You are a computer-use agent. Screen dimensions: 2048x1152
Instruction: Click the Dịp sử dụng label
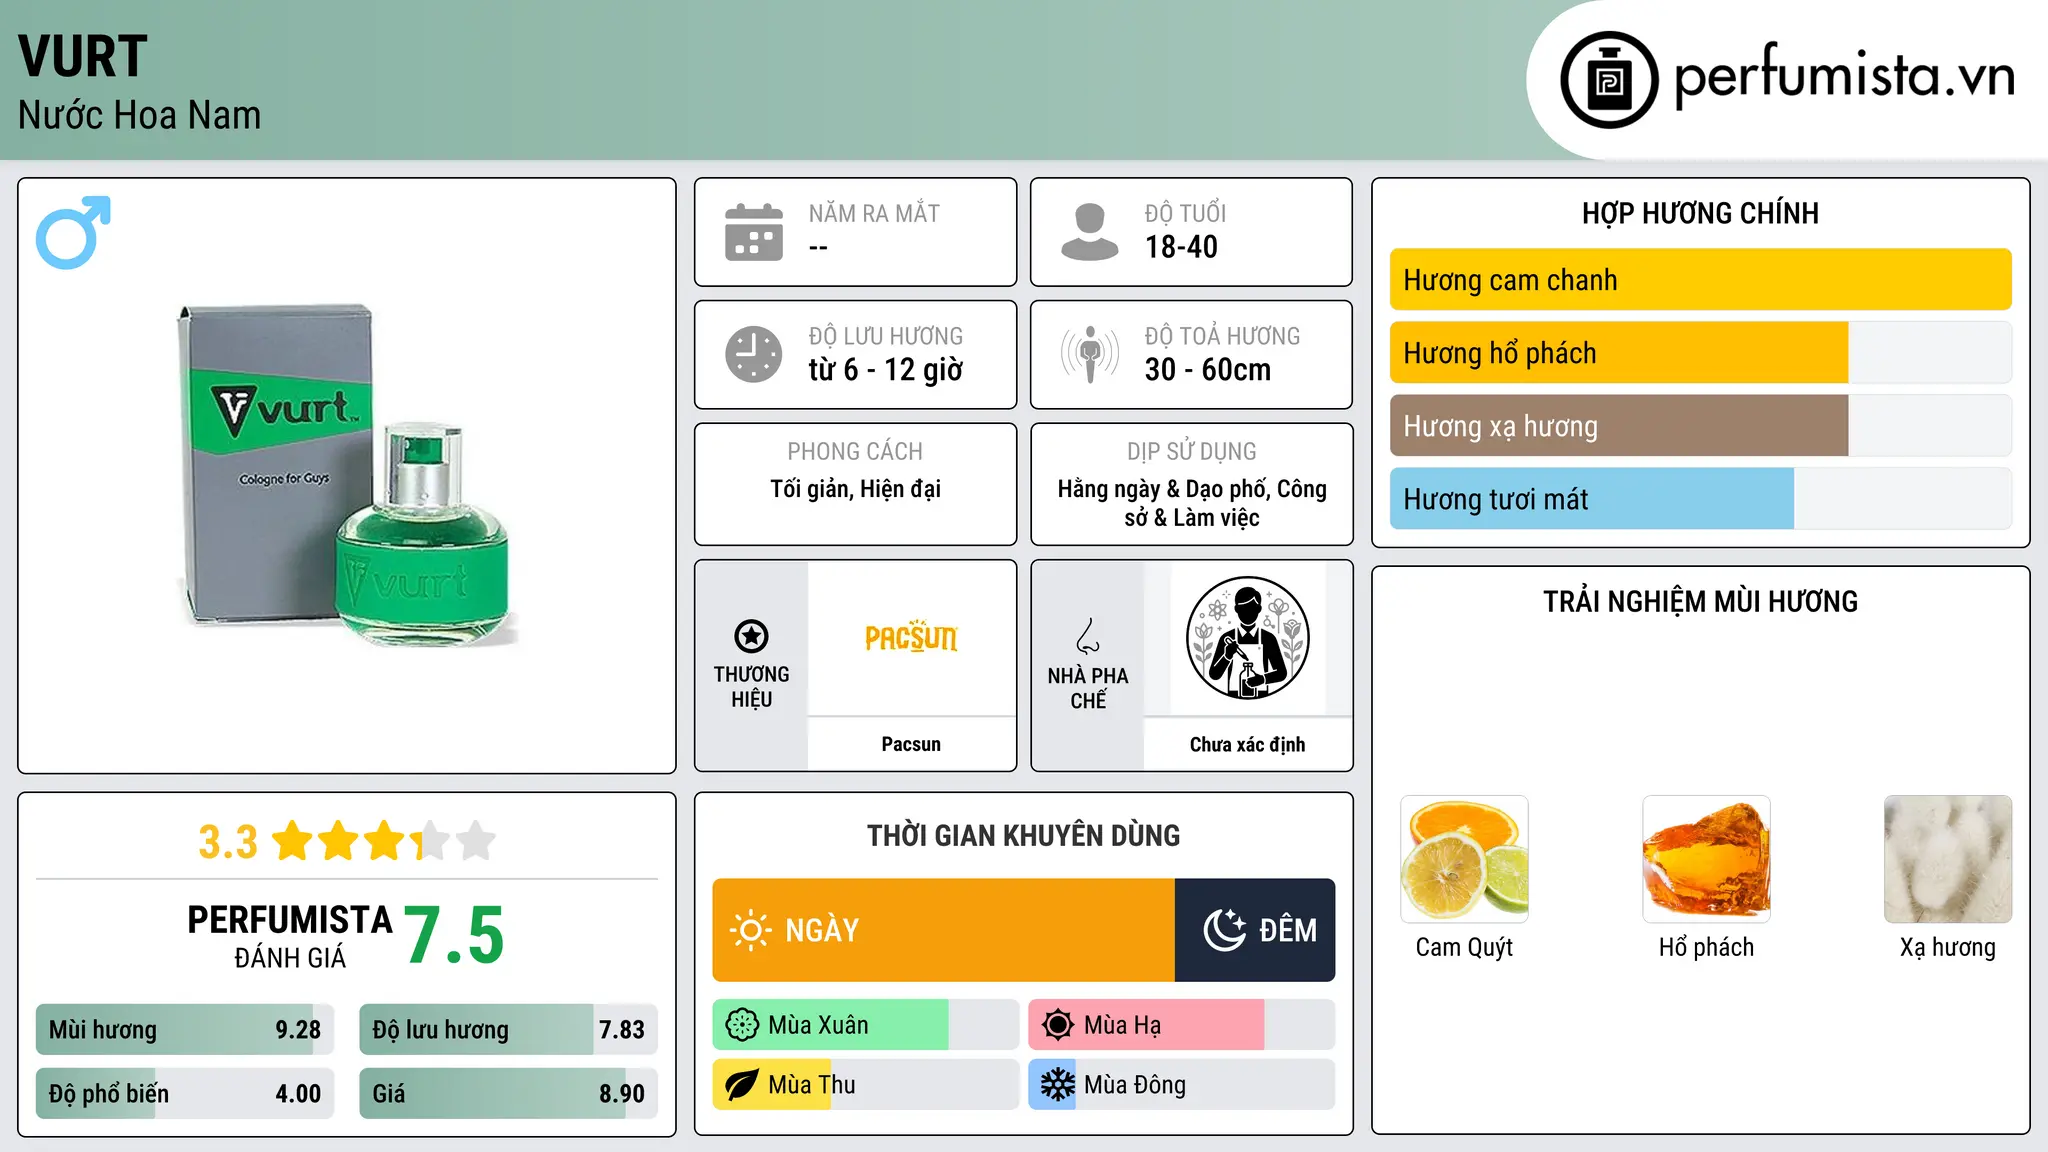pyautogui.click(x=1192, y=451)
